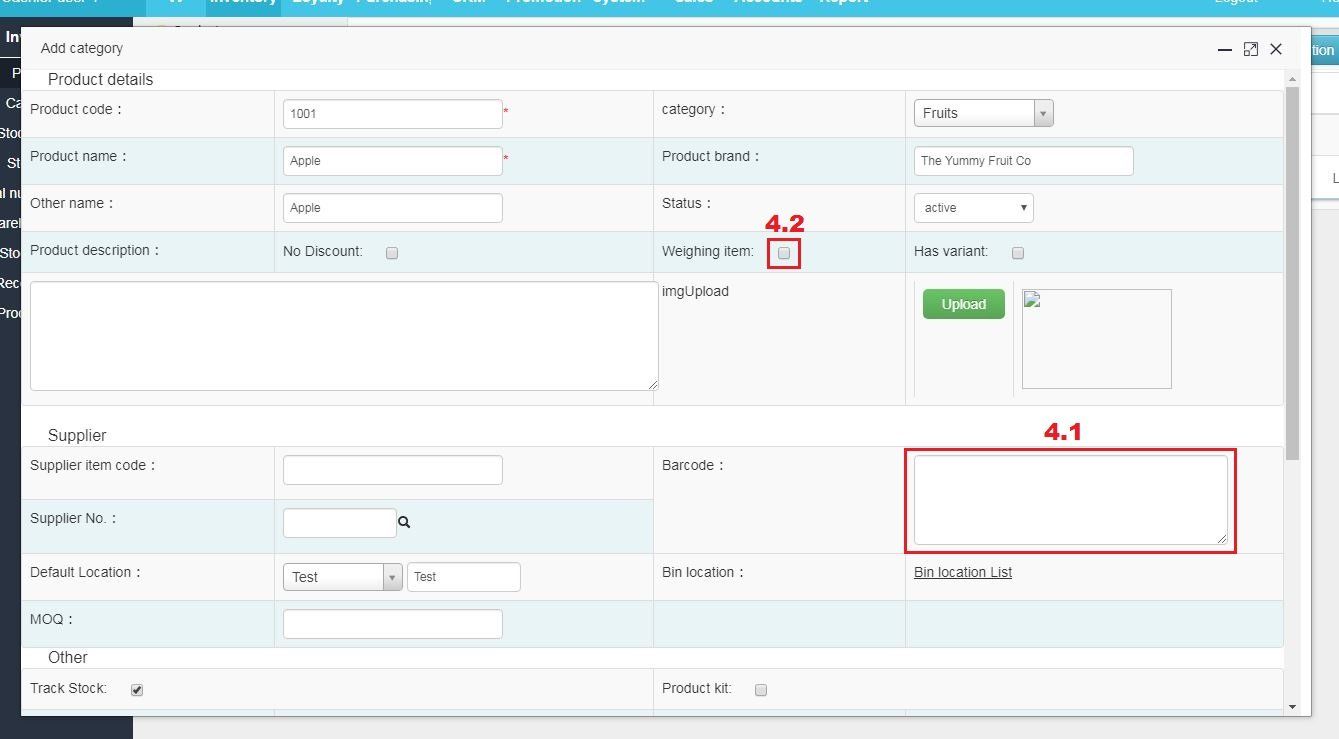Click the Supplier No. search magnifier icon
This screenshot has height=739, width=1339.
[404, 522]
